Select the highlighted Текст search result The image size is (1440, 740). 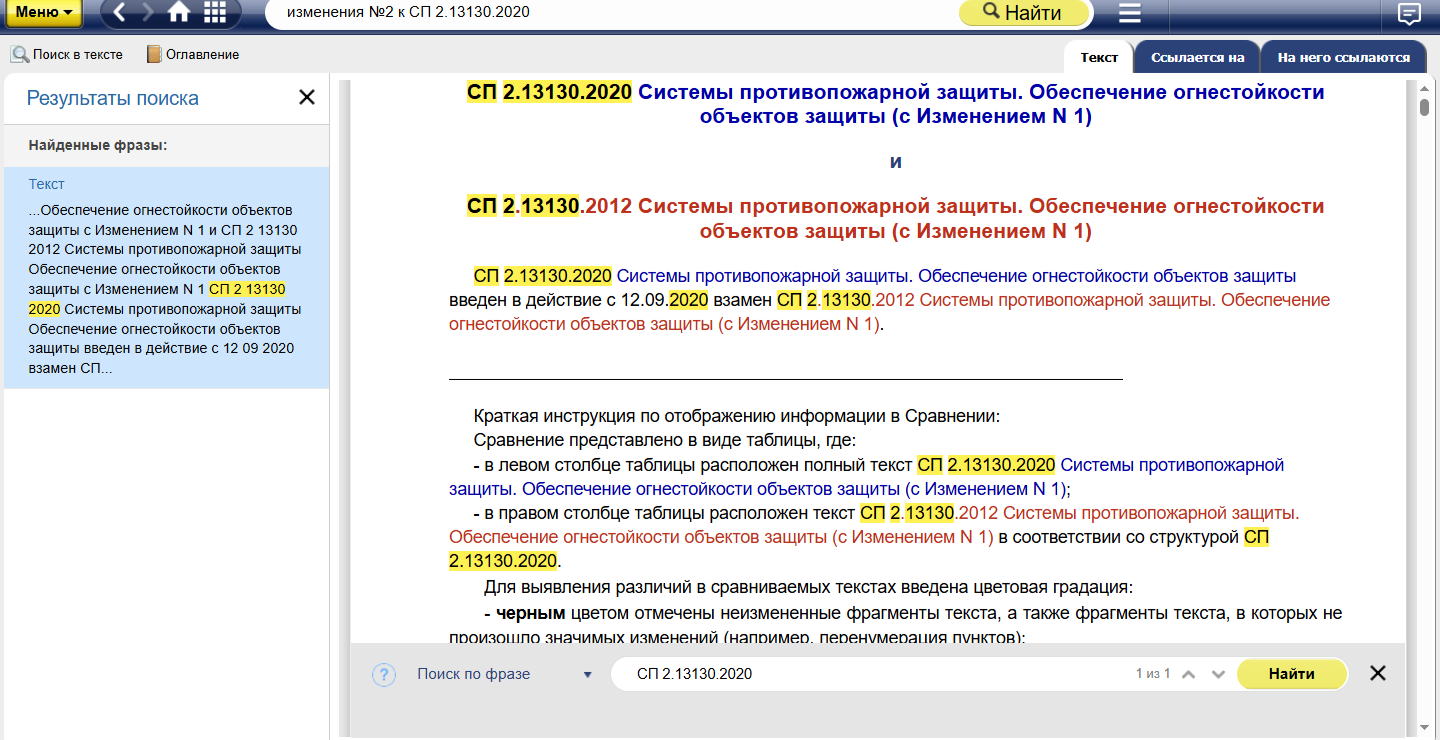click(x=166, y=277)
